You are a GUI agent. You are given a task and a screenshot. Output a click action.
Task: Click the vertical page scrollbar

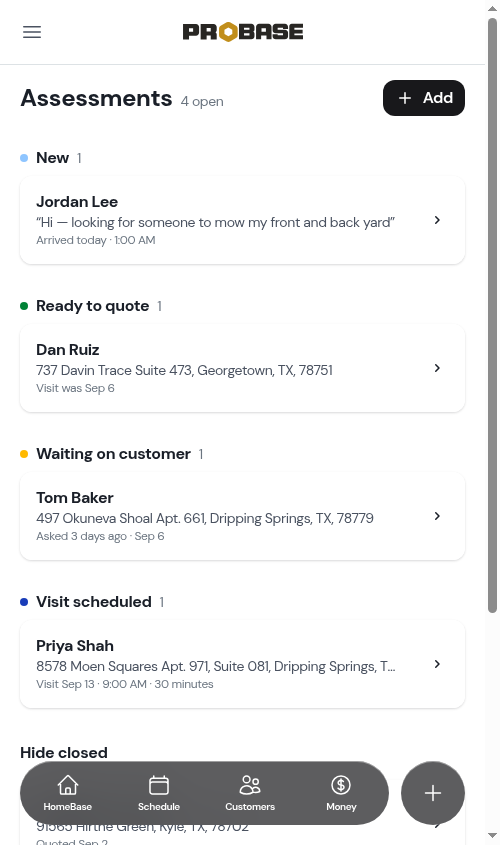pos(492,315)
